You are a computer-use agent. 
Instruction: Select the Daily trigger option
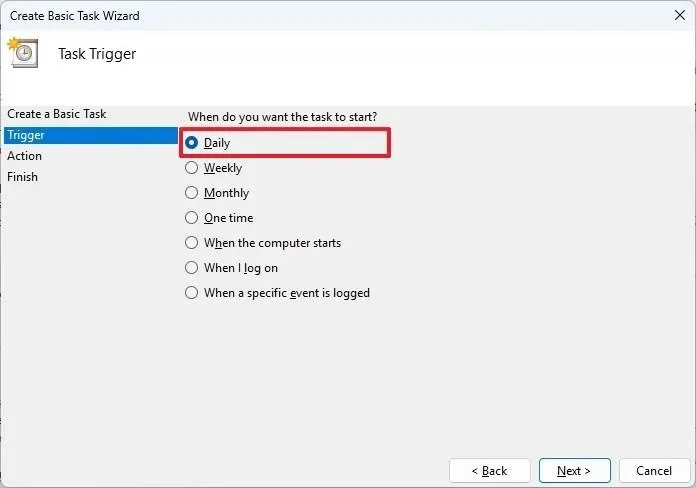click(x=191, y=143)
